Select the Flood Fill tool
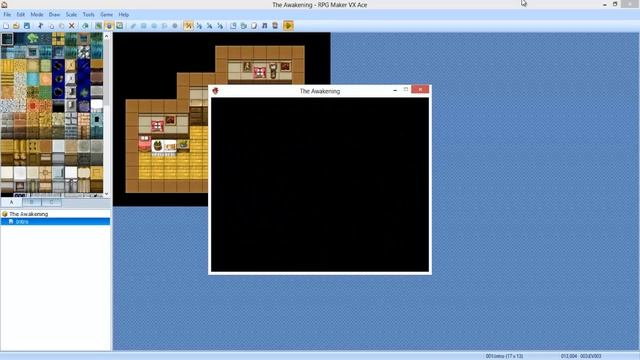The height and width of the screenshot is (360, 640). pos(164,26)
